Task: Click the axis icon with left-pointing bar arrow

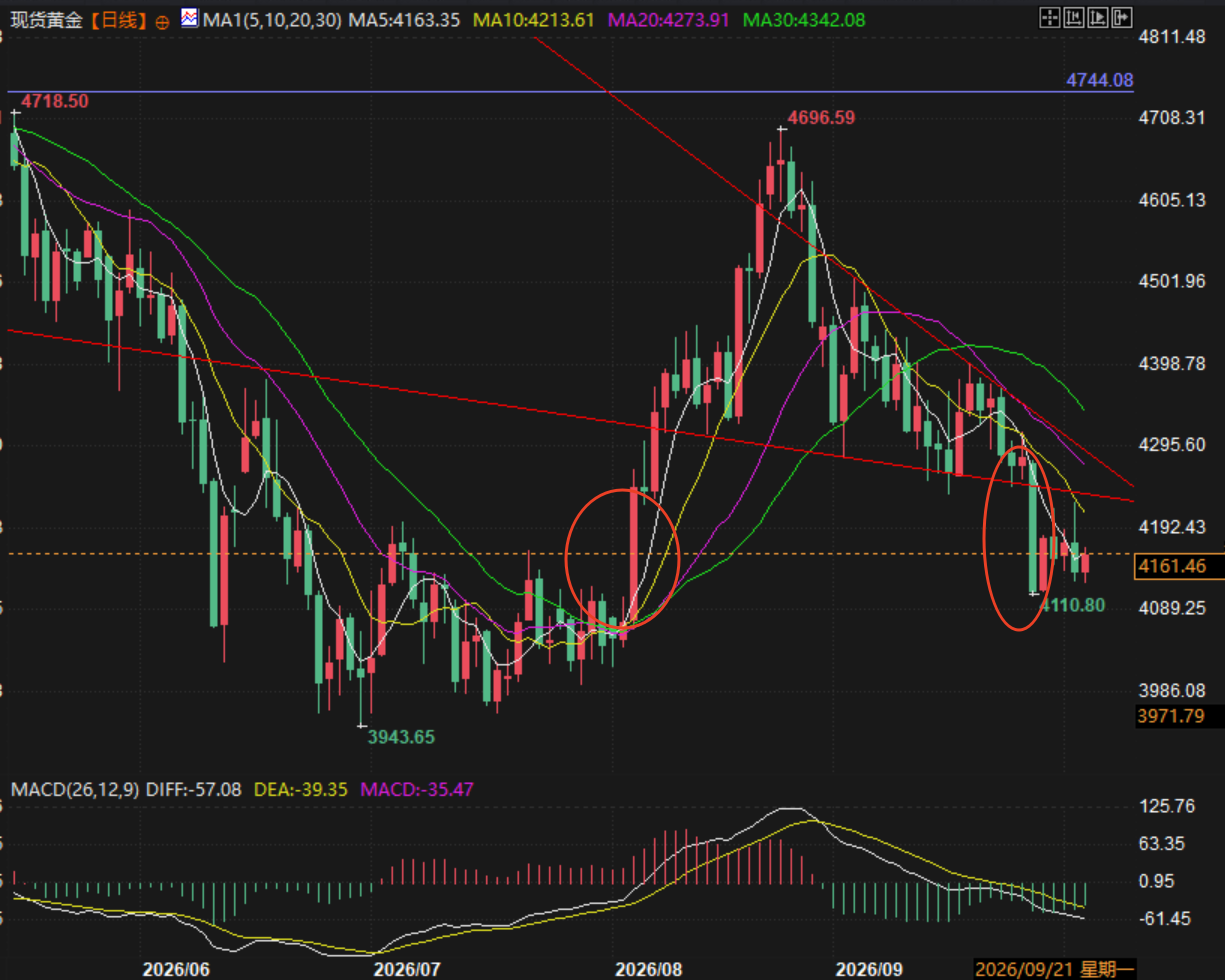Action: [1073, 17]
